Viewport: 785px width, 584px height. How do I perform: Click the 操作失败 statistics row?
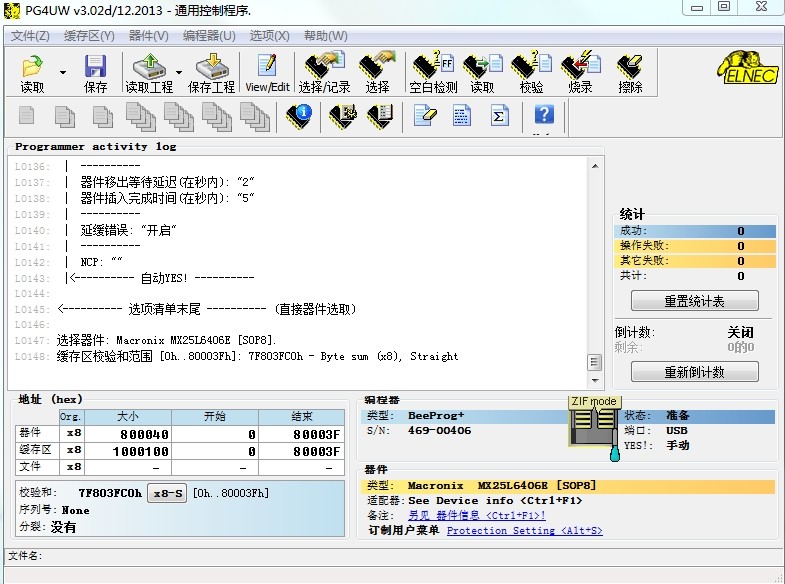695,246
